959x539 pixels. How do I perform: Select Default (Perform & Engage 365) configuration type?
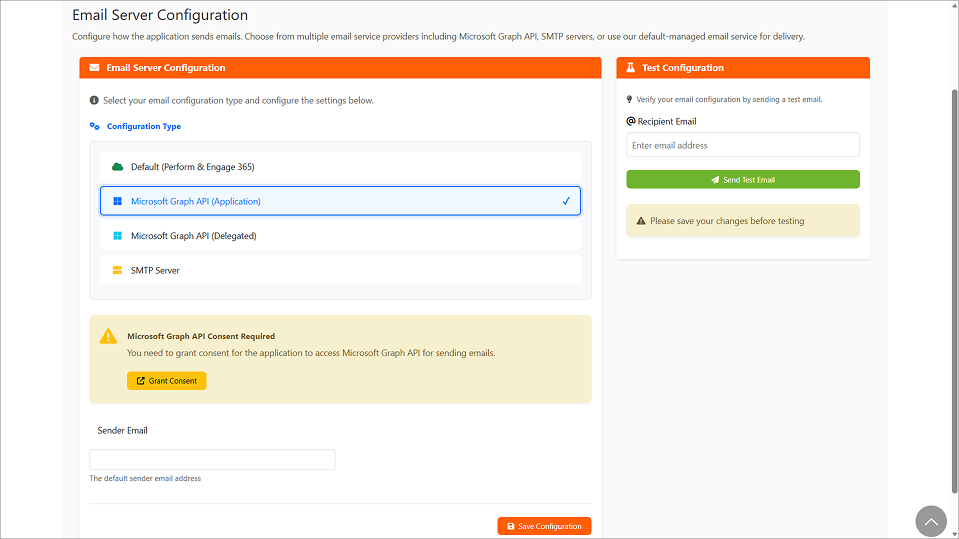coord(340,166)
